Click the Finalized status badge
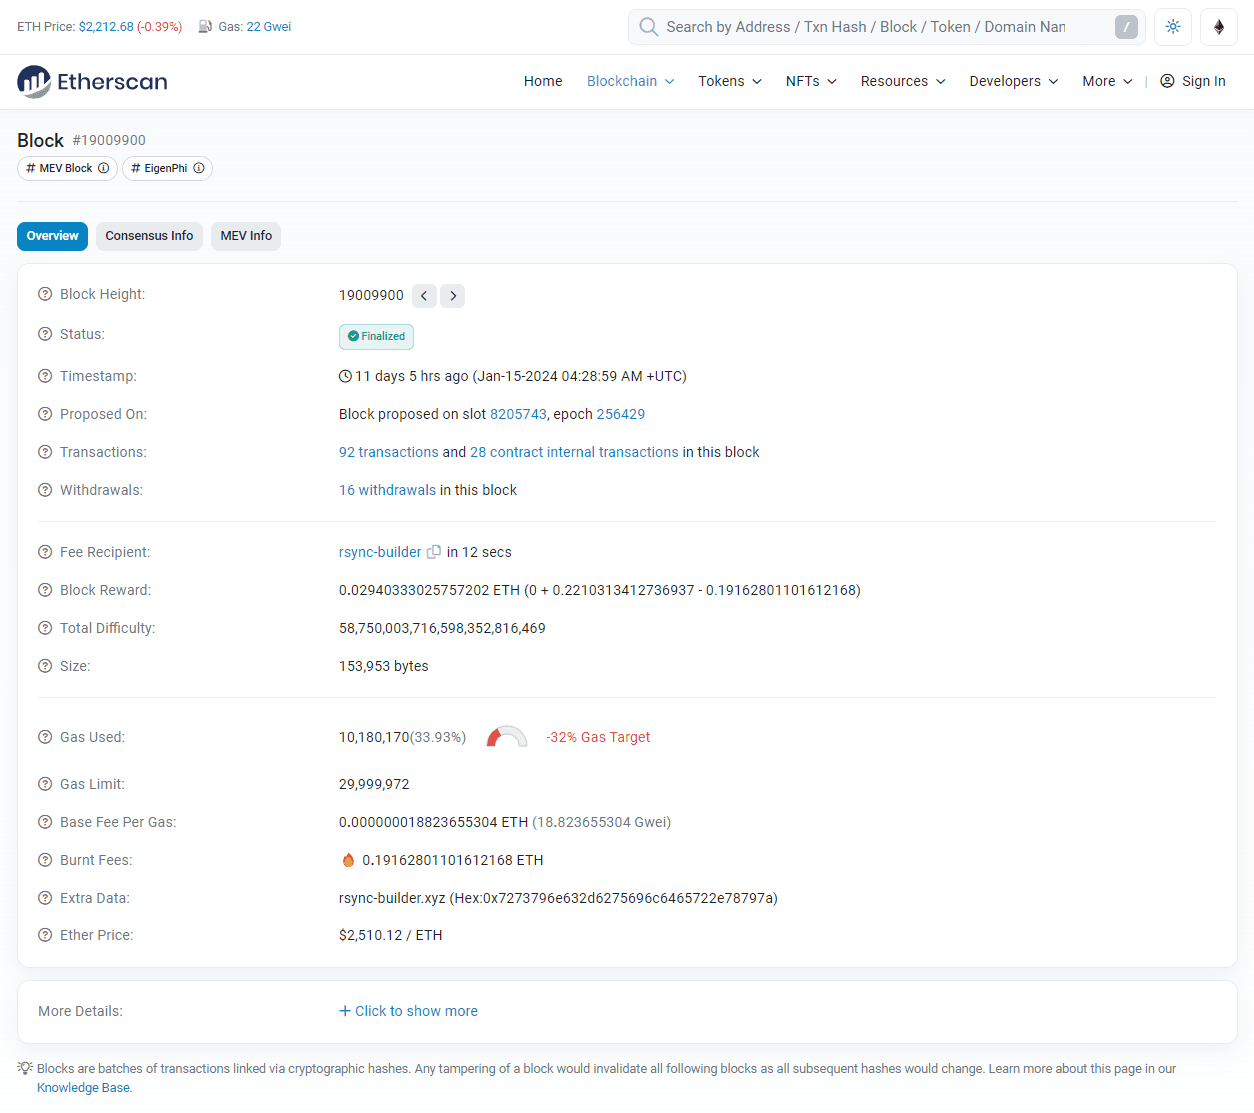Viewport: 1254px width, 1113px height. tap(376, 336)
